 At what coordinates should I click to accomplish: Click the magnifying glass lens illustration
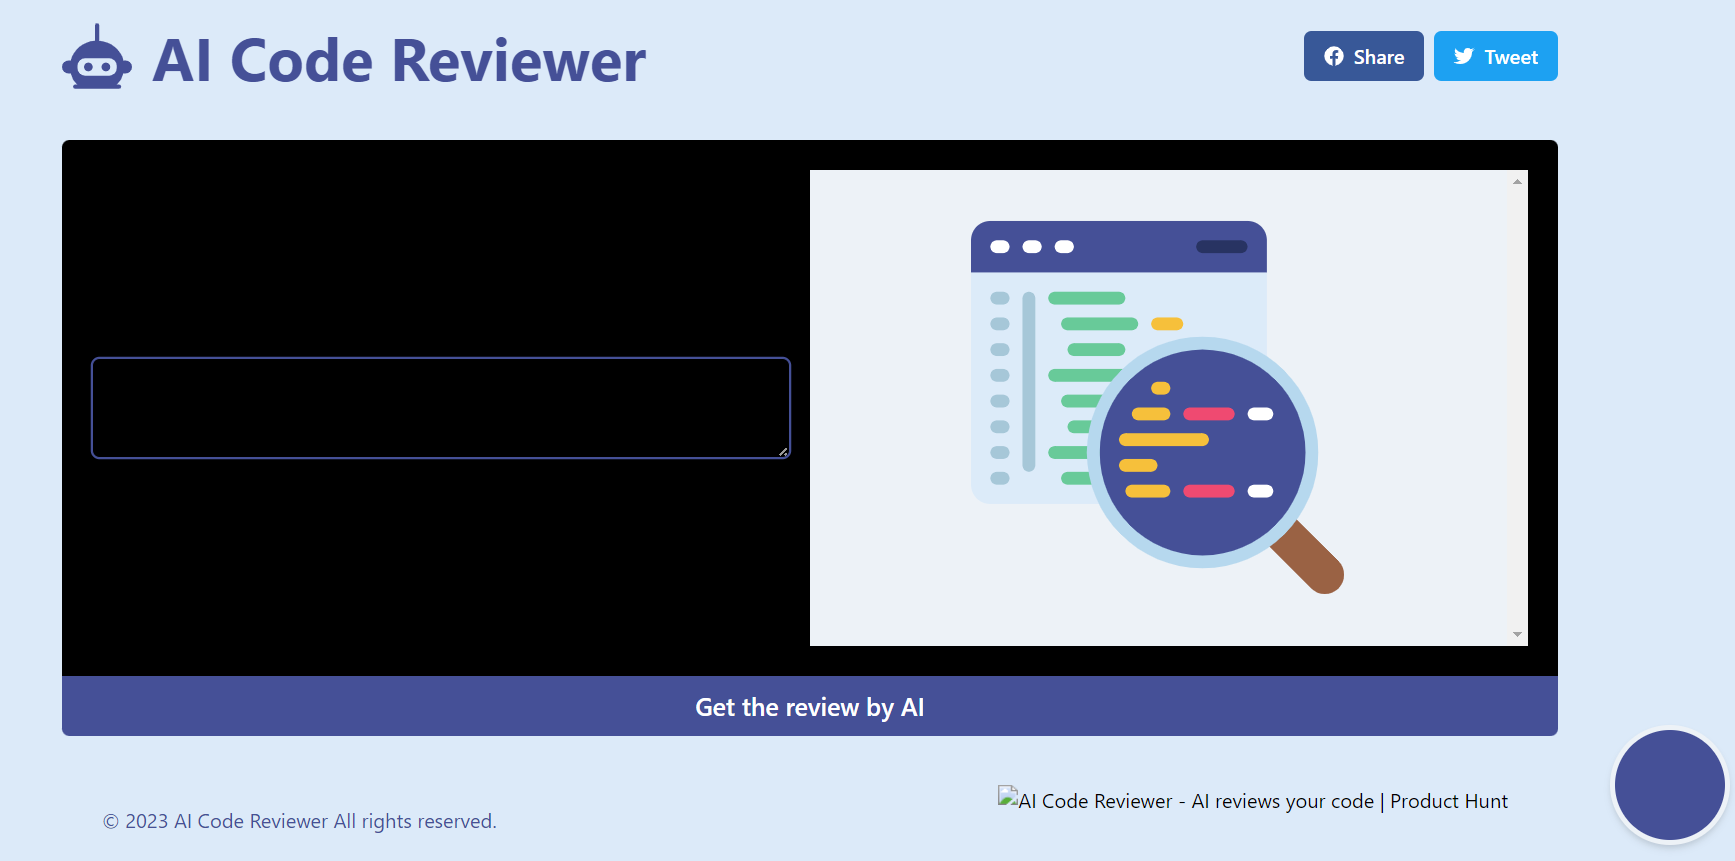click(1202, 452)
